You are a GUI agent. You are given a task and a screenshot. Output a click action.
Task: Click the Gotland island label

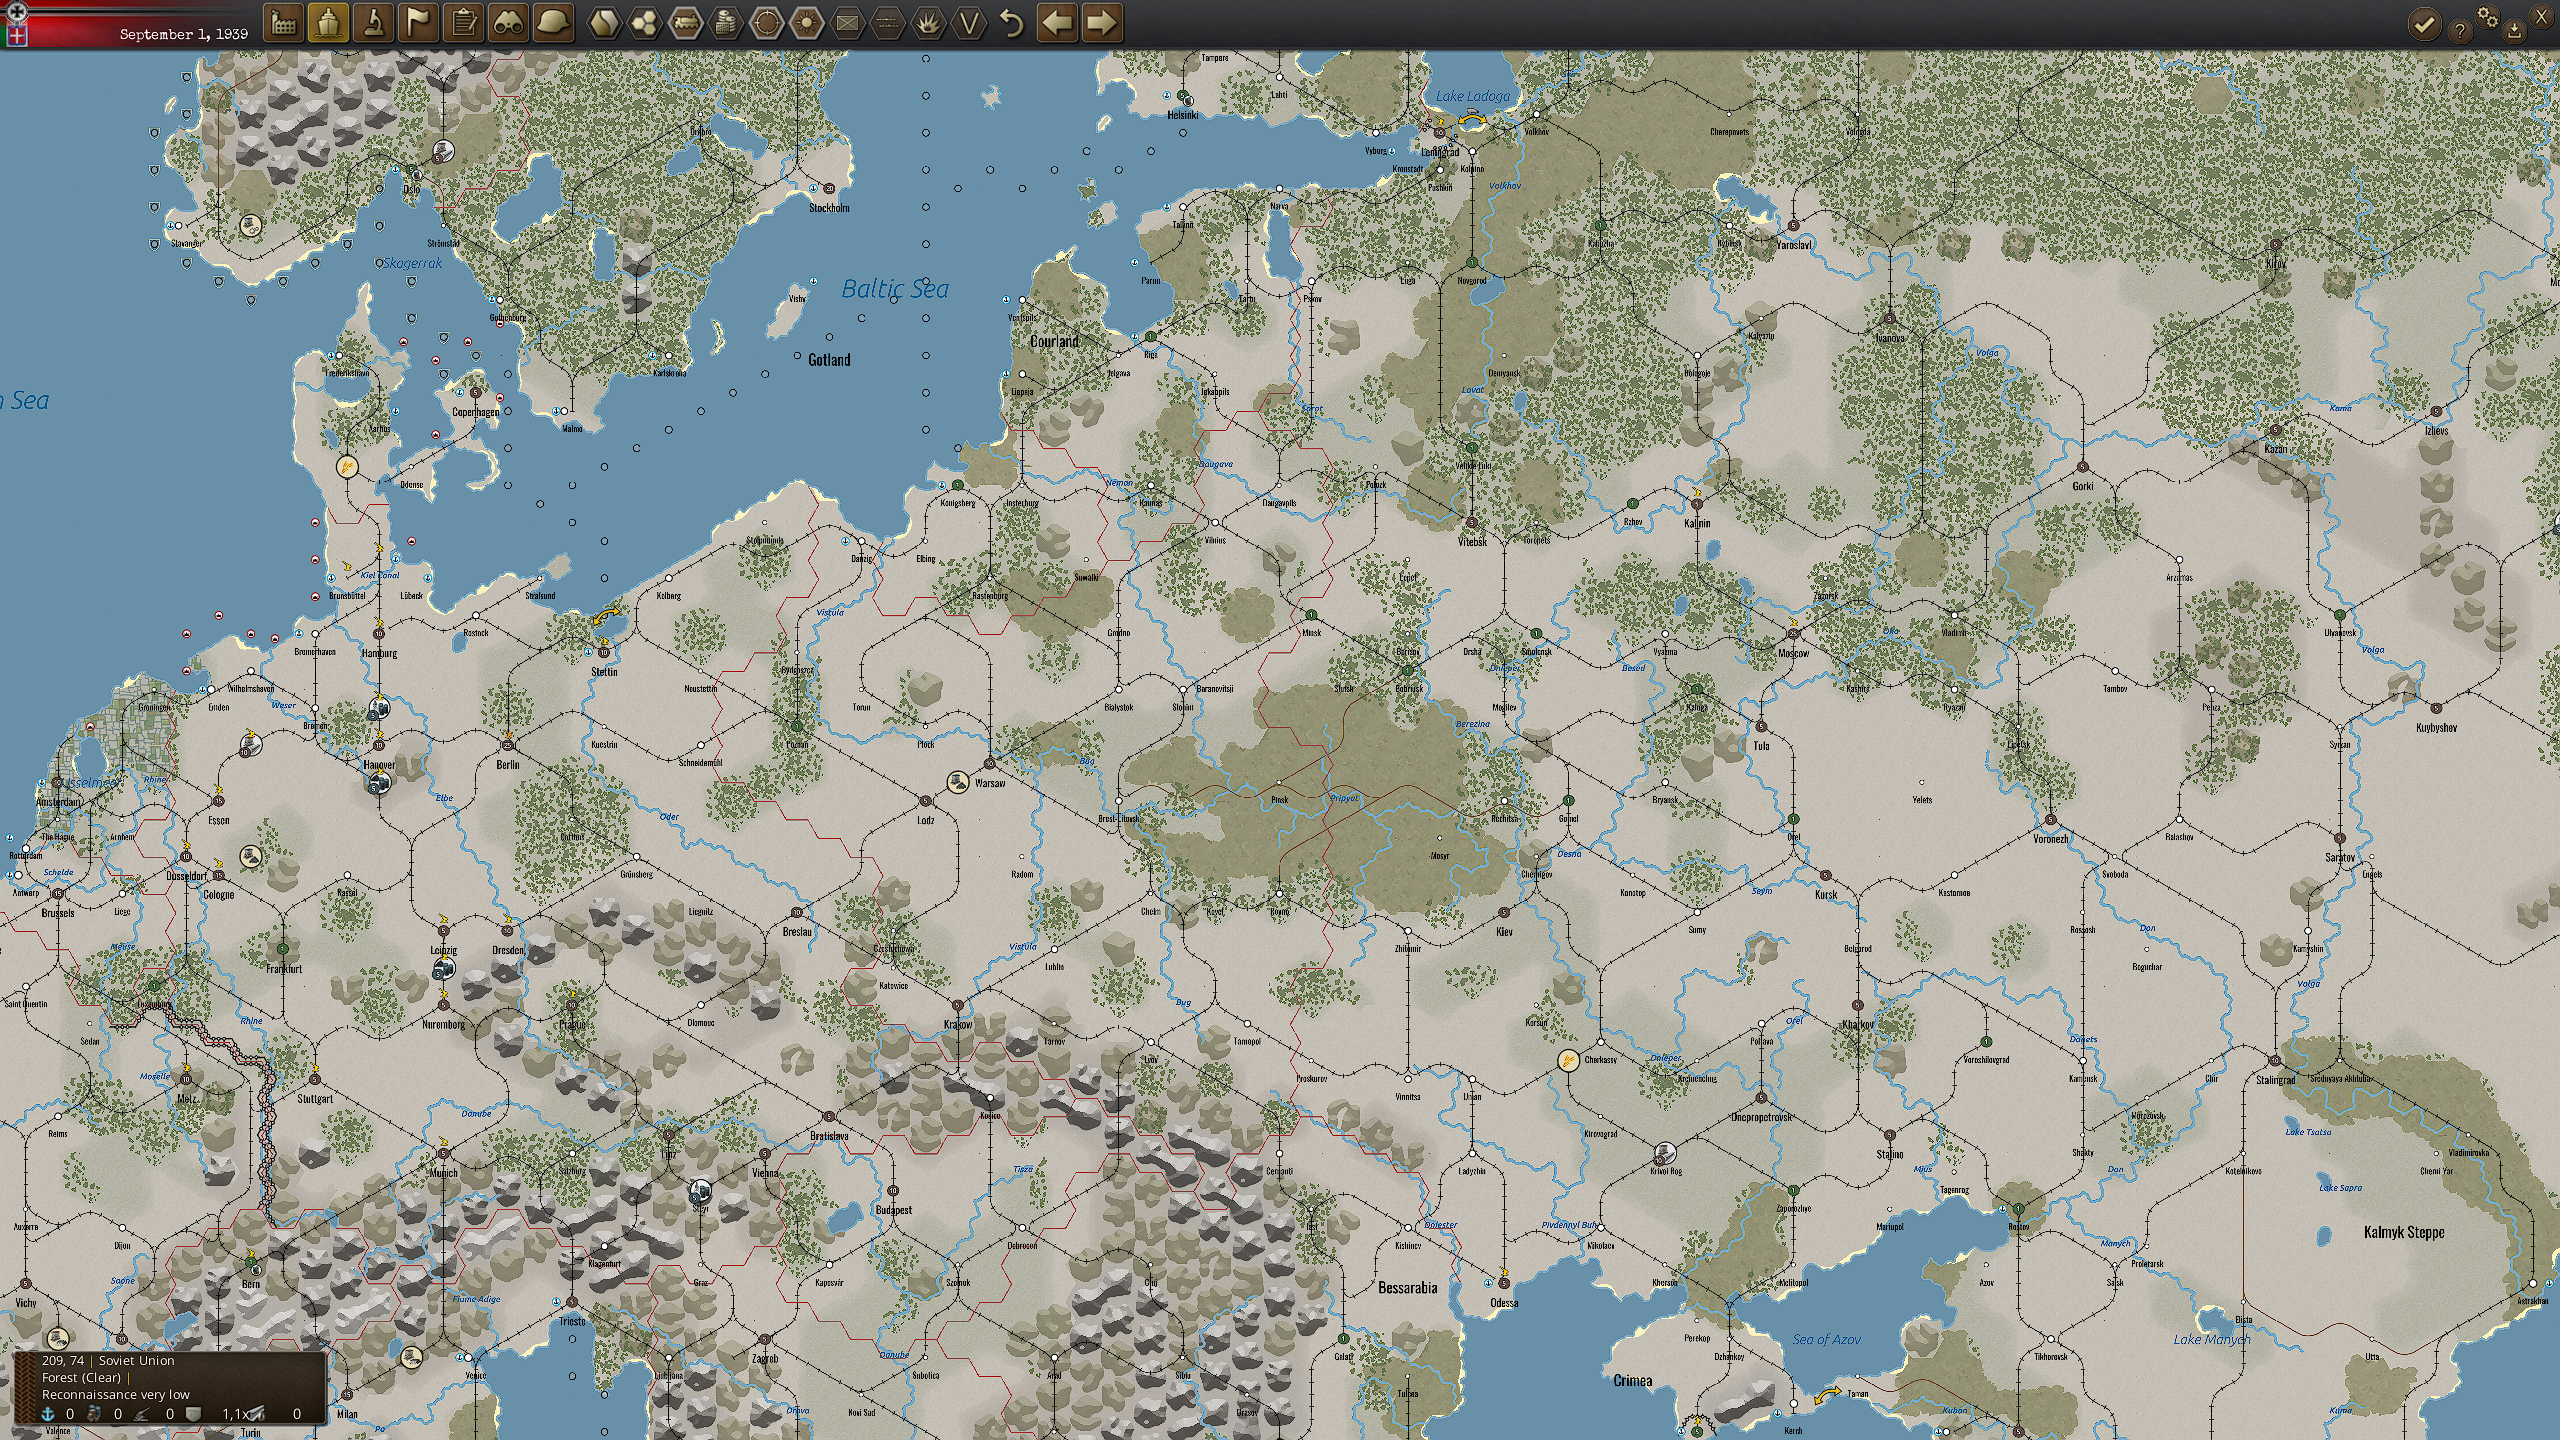[x=829, y=360]
